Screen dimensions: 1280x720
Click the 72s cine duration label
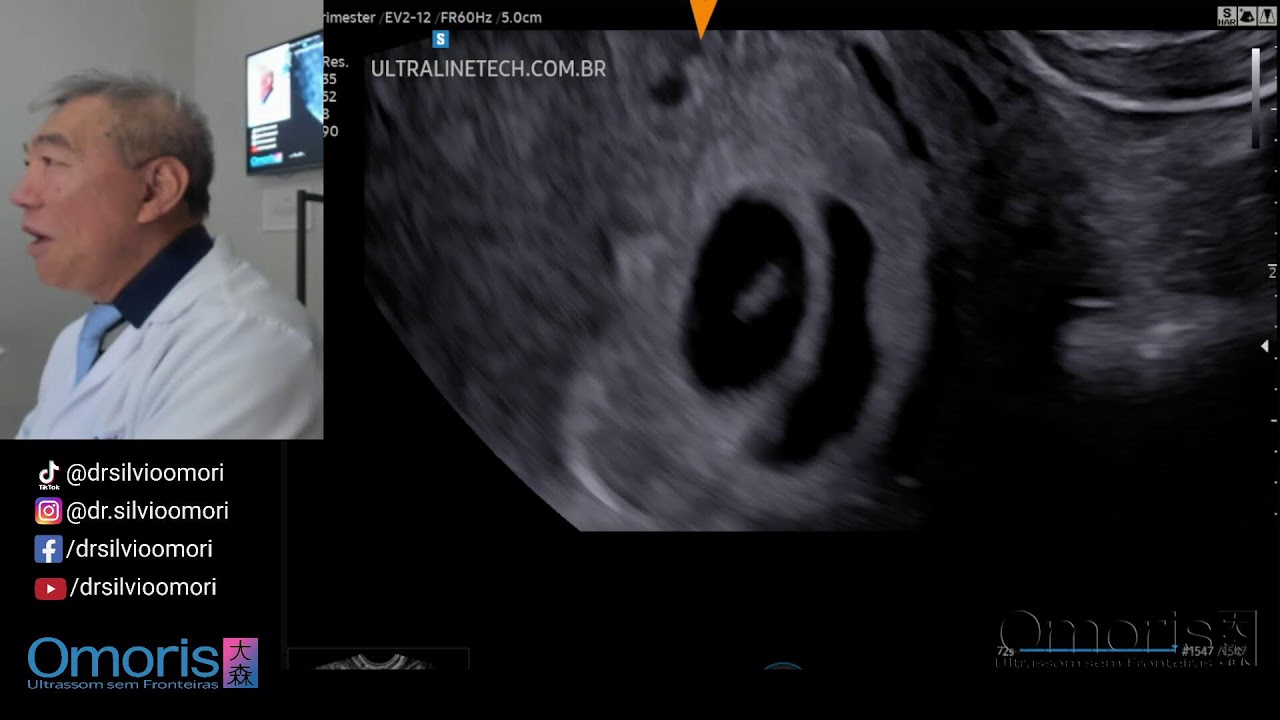tap(1005, 652)
